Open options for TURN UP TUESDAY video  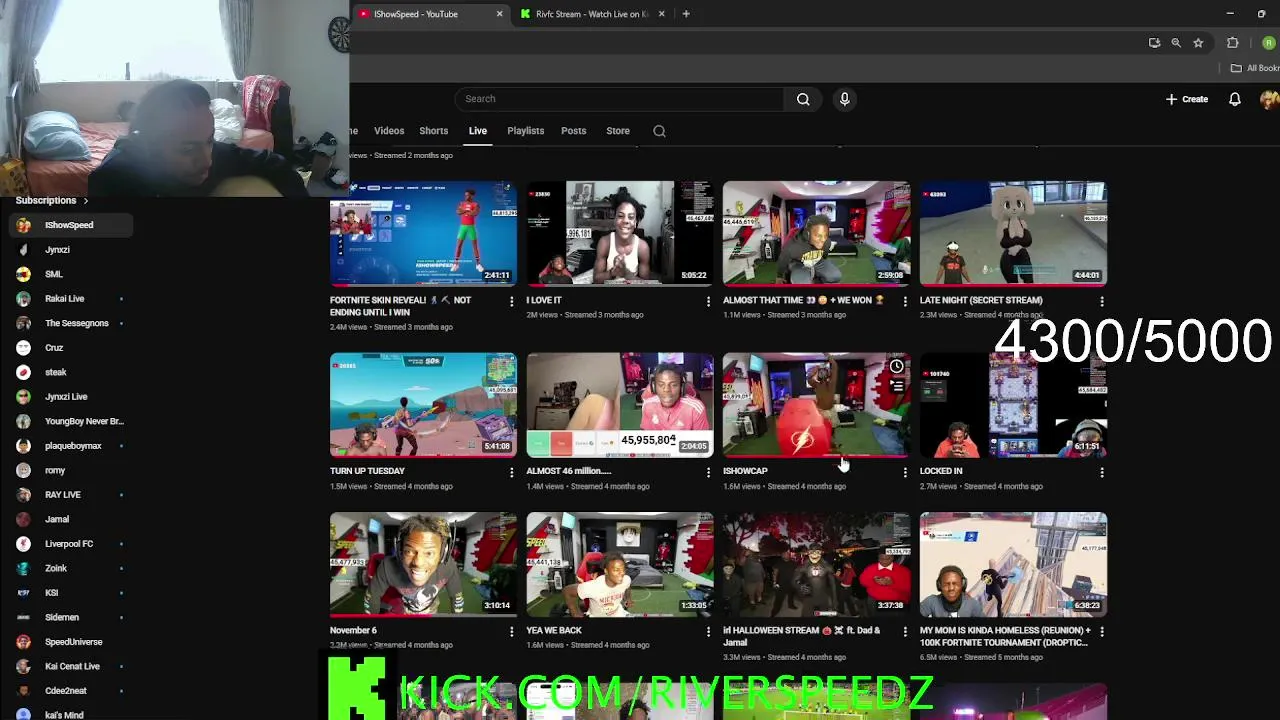point(511,472)
